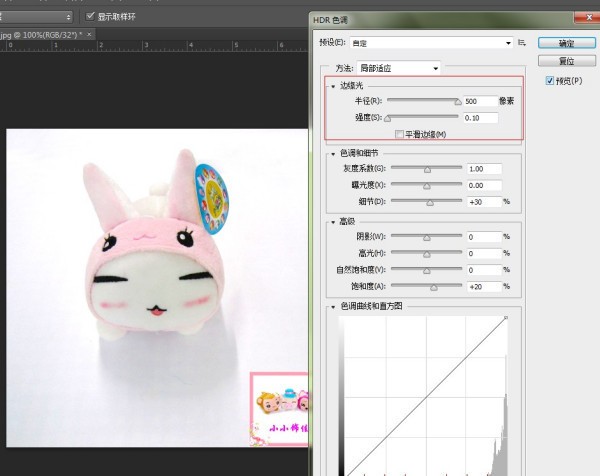
Task: Toggle the 预览 preview checkbox
Action: (x=550, y=80)
